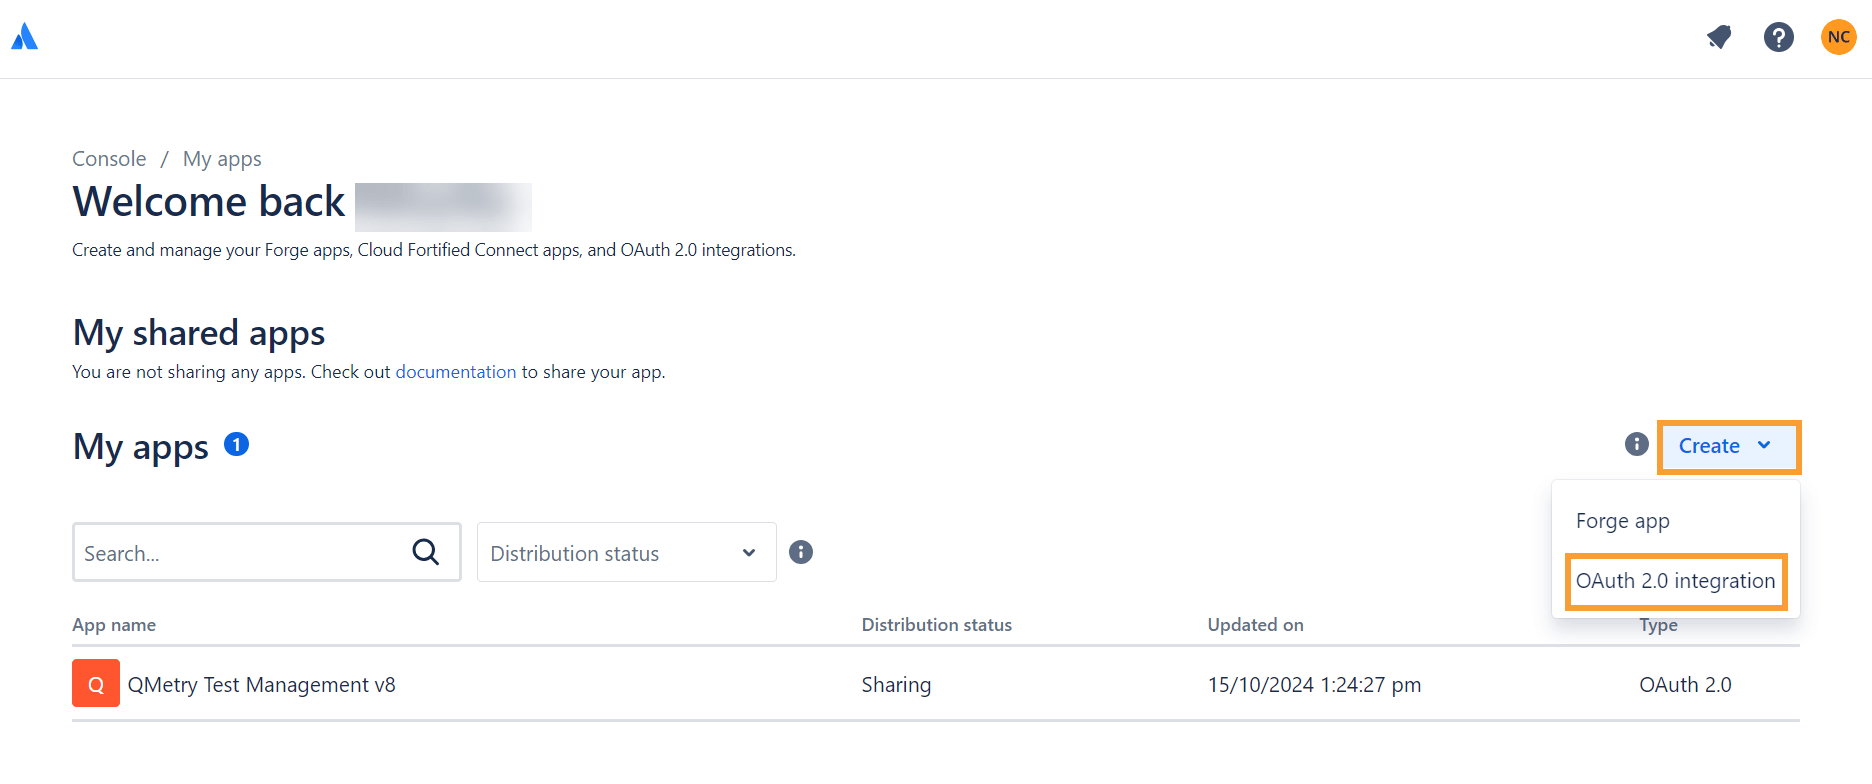
Task: Click the blue app count badge beside My apps
Action: pos(236,444)
